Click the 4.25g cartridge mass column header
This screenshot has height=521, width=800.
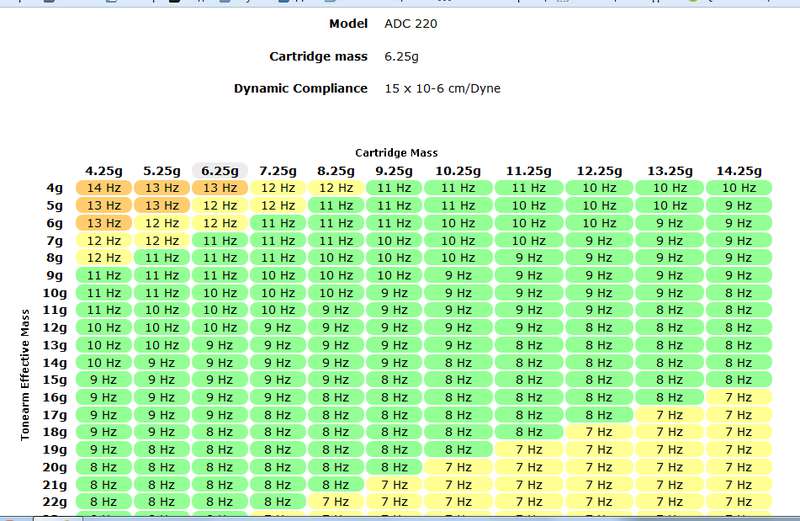click(104, 170)
